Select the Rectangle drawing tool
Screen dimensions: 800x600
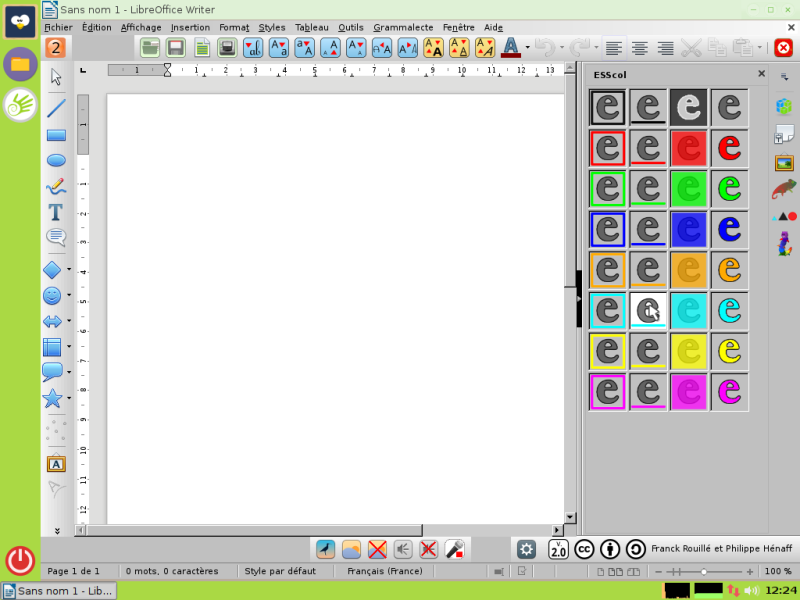click(x=56, y=135)
